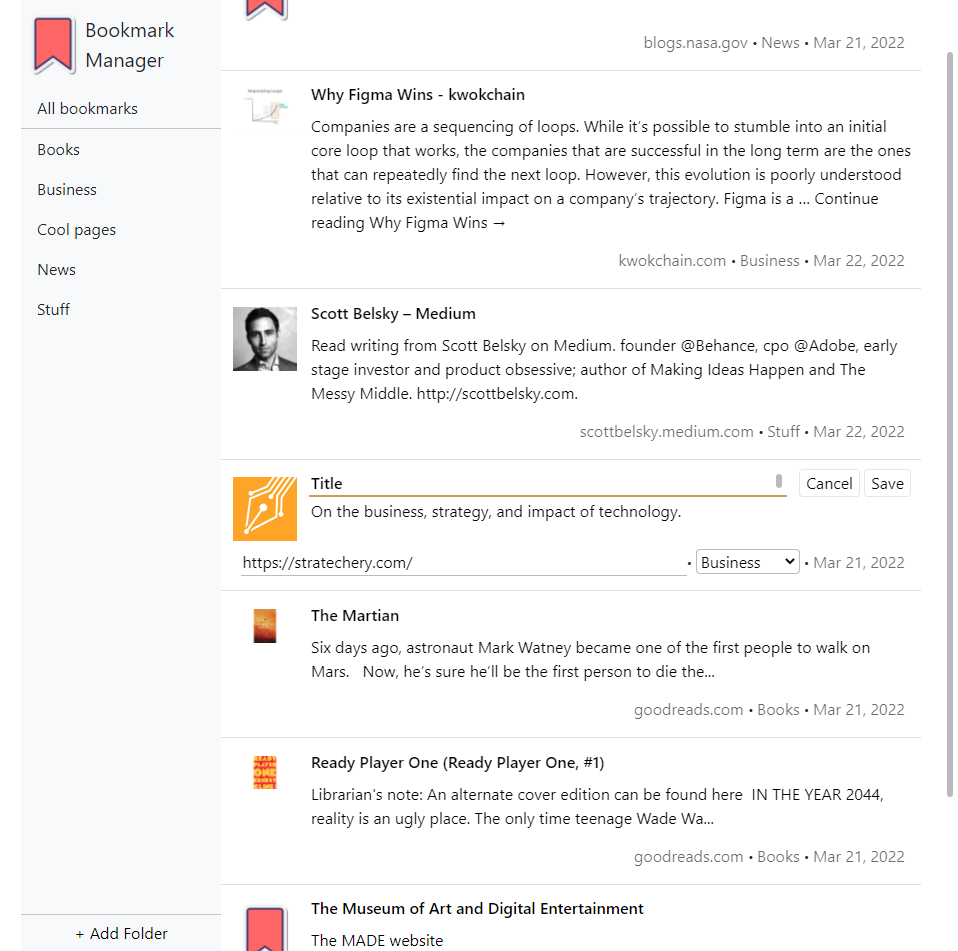
Task: Click the Ready Player One cover icon
Action: click(264, 772)
